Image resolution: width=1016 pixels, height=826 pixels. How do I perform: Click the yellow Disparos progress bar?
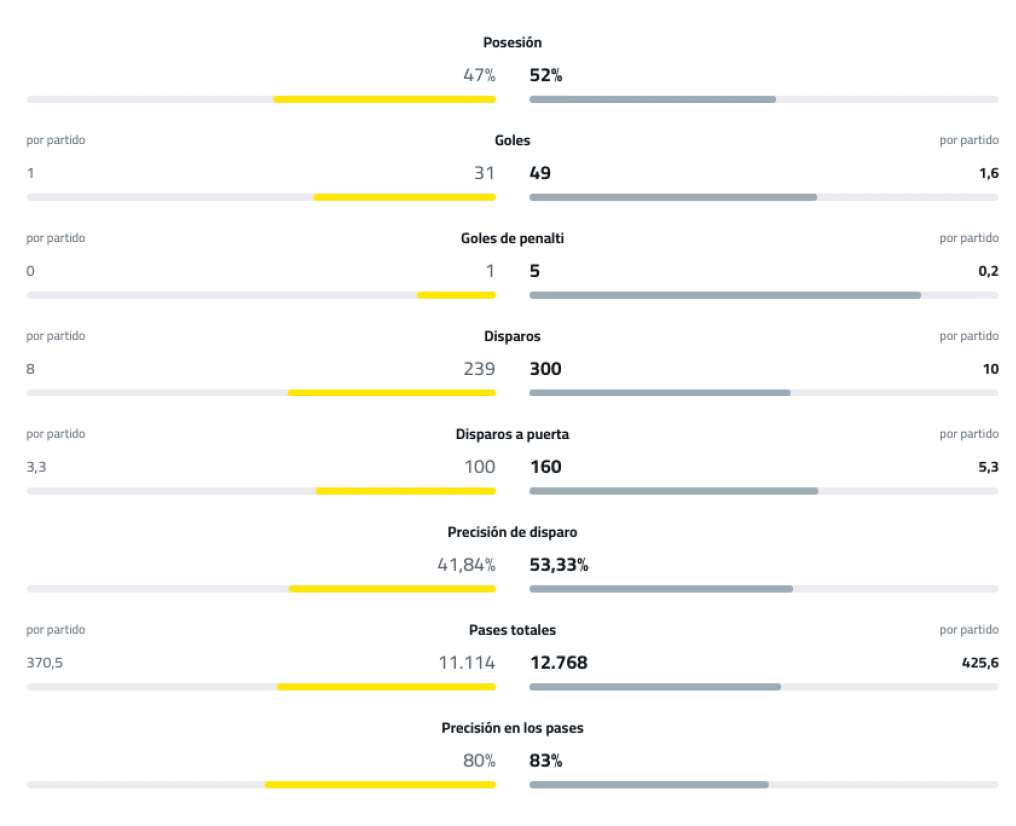click(x=391, y=393)
